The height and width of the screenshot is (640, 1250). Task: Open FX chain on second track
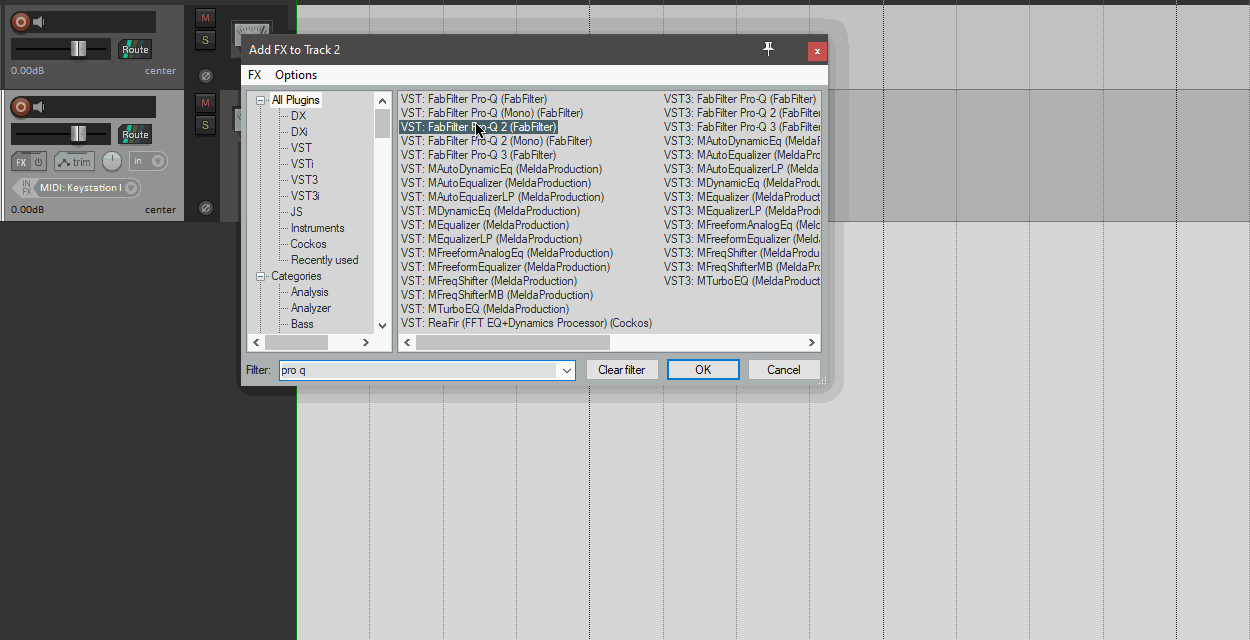(21, 162)
